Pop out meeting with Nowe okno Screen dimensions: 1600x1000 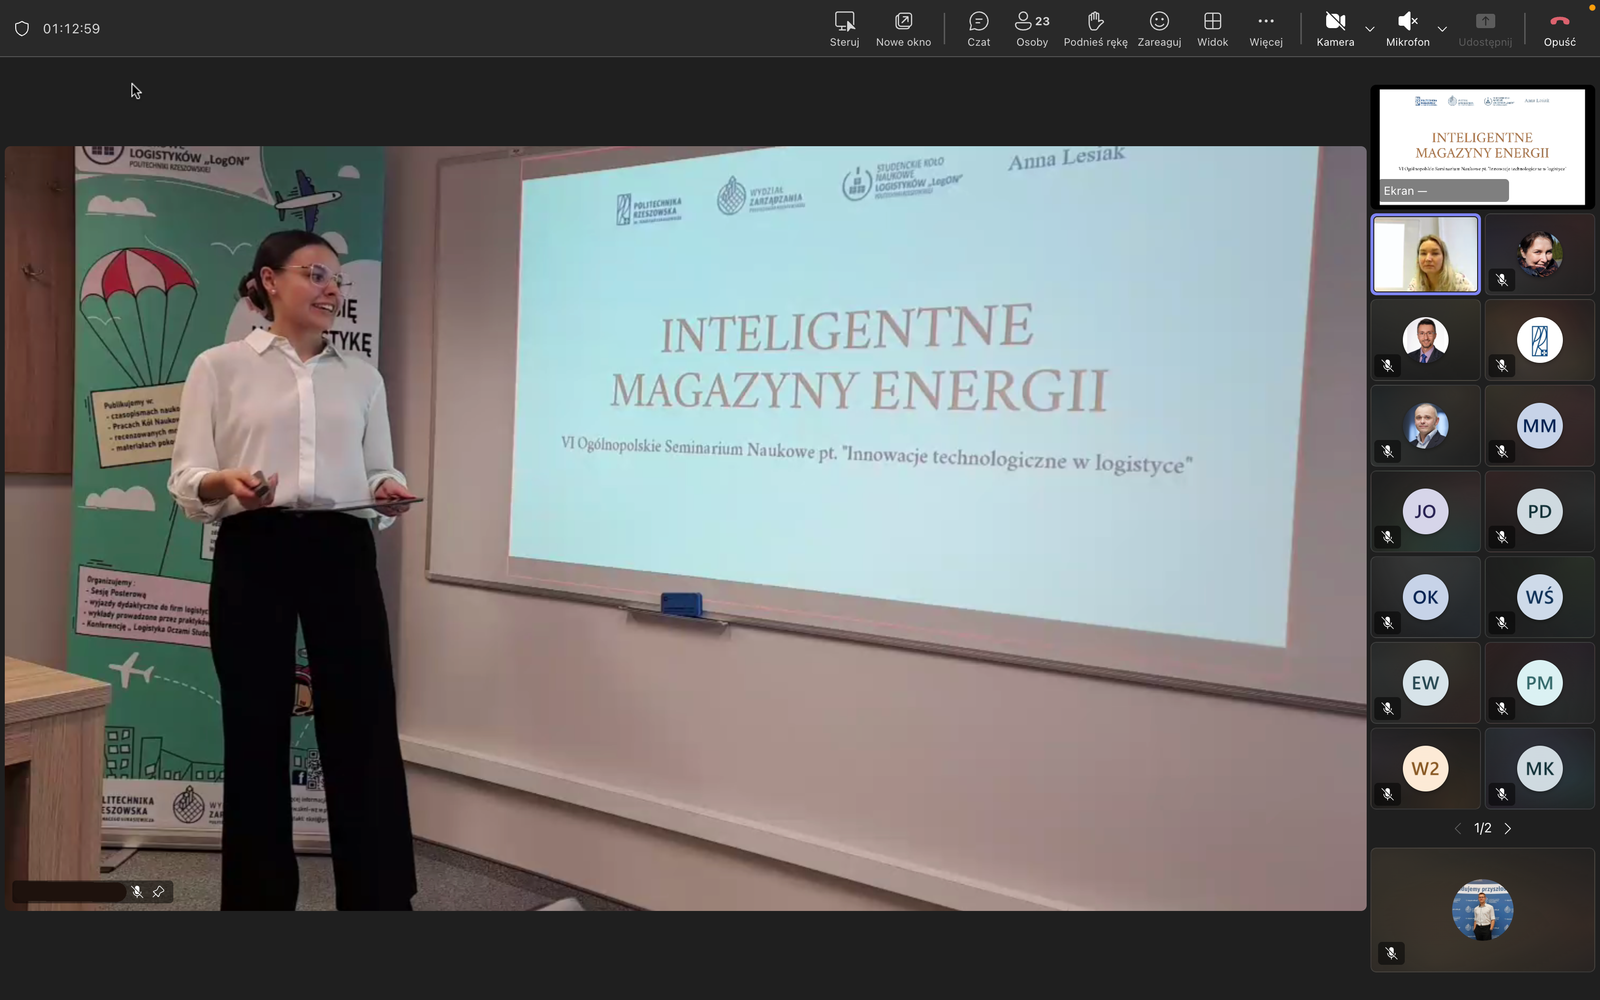pos(903,29)
